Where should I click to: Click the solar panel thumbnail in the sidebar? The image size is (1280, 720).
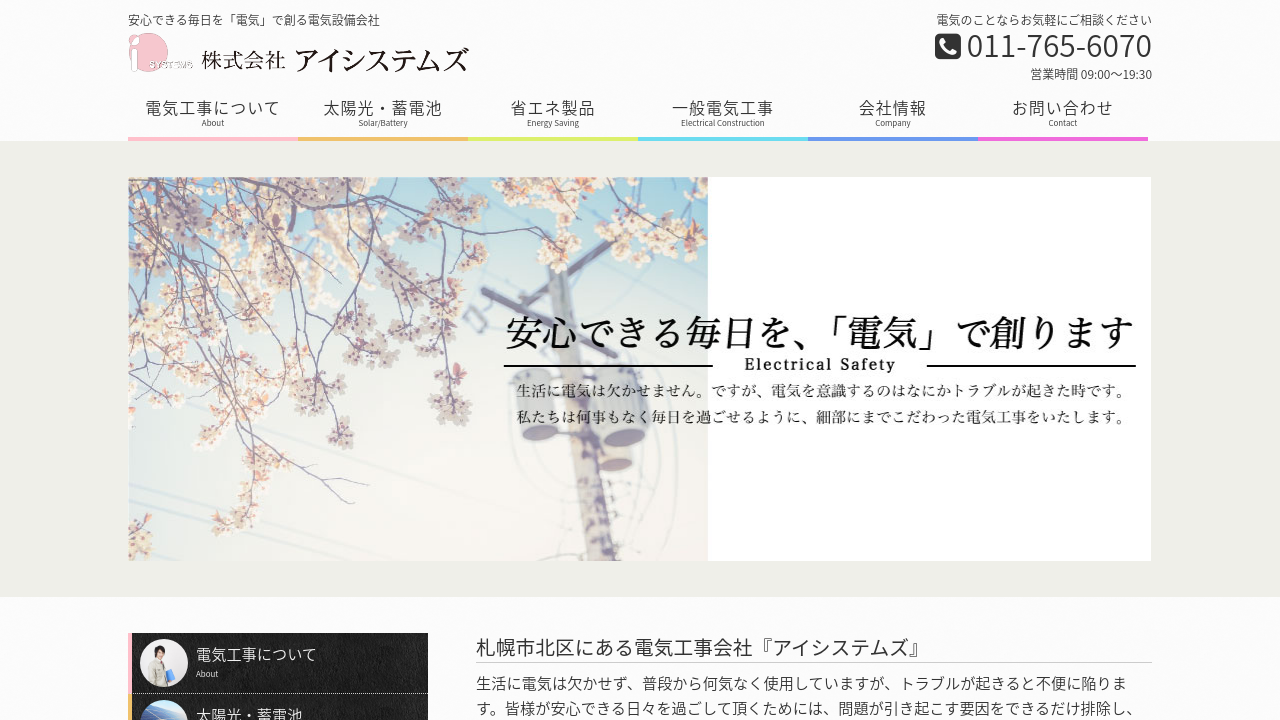tap(163, 711)
